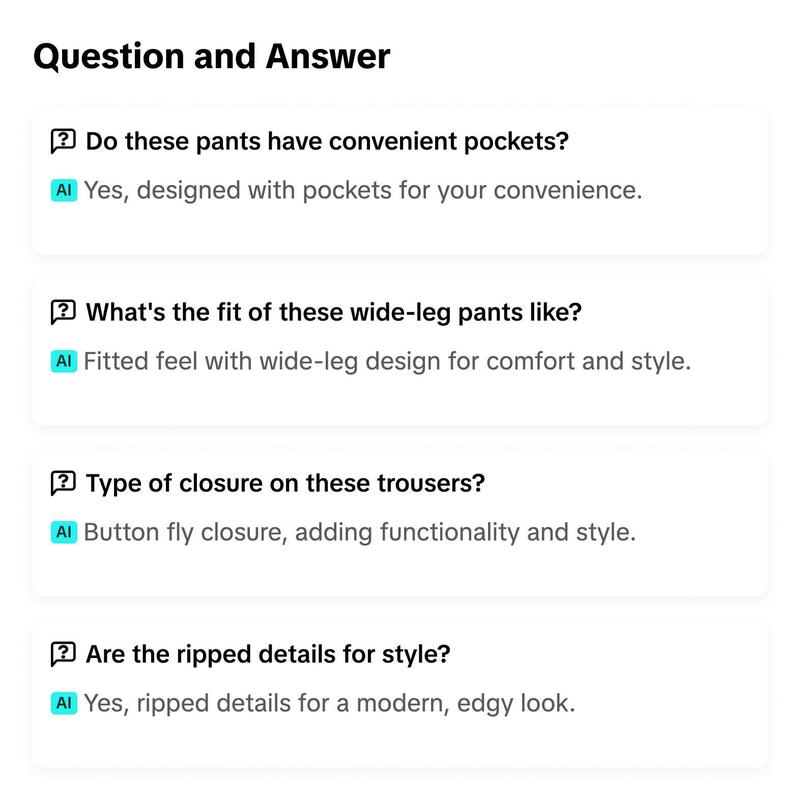Screen dimensions: 800x800
Task: Open question 'Type of closure on these trousers?'
Action: point(285,483)
